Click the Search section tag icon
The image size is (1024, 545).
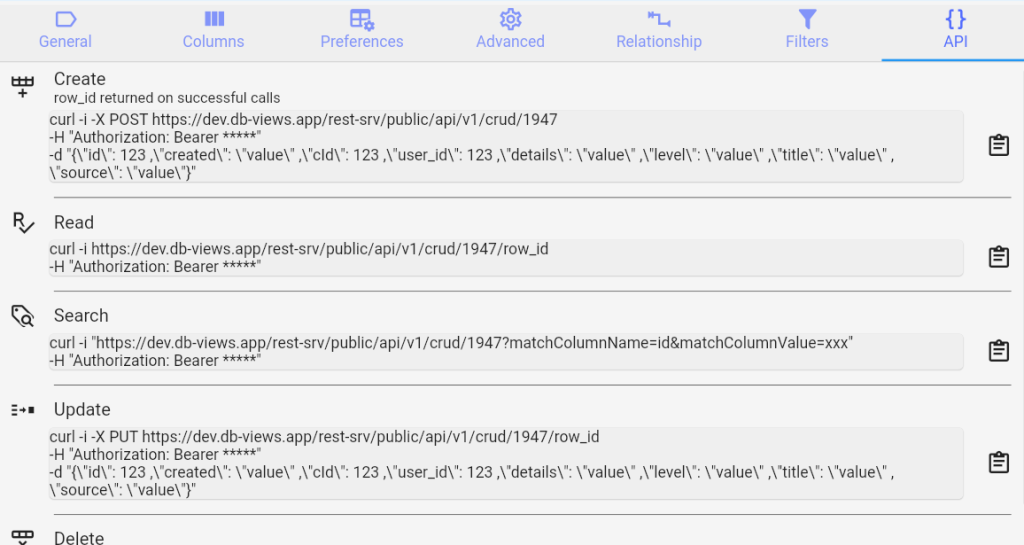[x=23, y=316]
